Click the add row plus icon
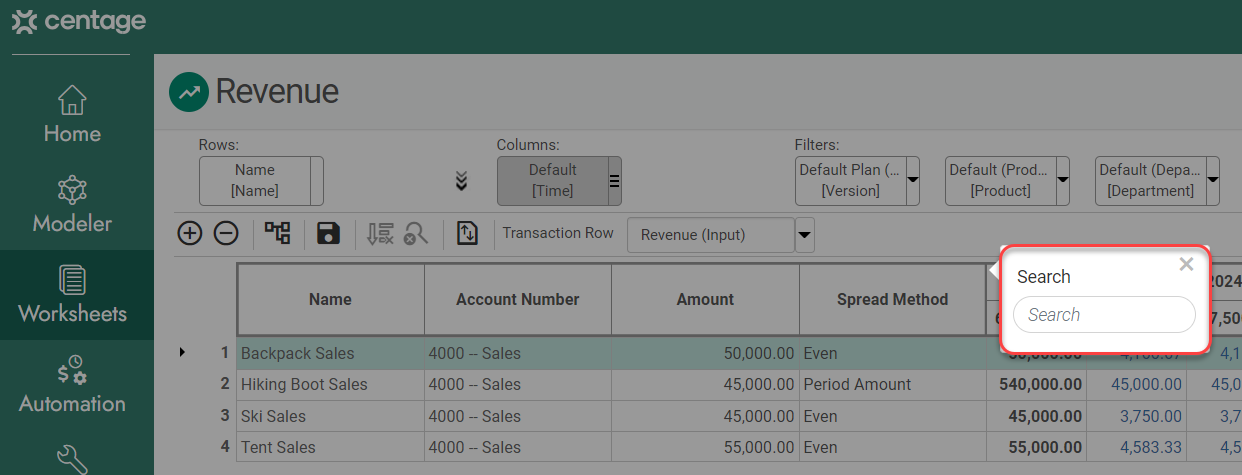The image size is (1242, 475). pos(189,234)
